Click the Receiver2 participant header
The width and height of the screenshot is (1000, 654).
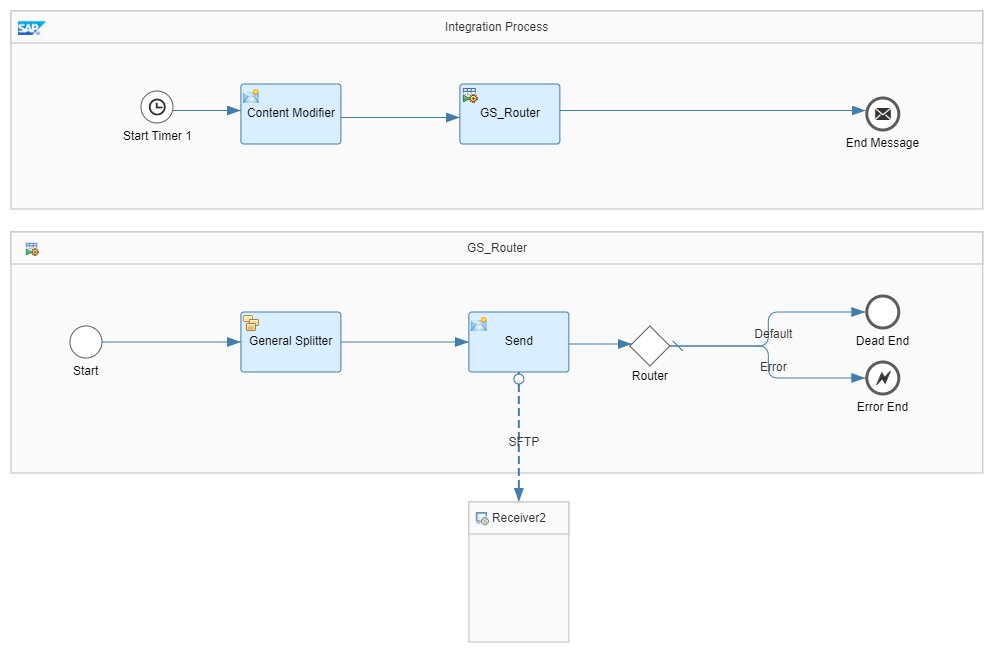tap(518, 518)
